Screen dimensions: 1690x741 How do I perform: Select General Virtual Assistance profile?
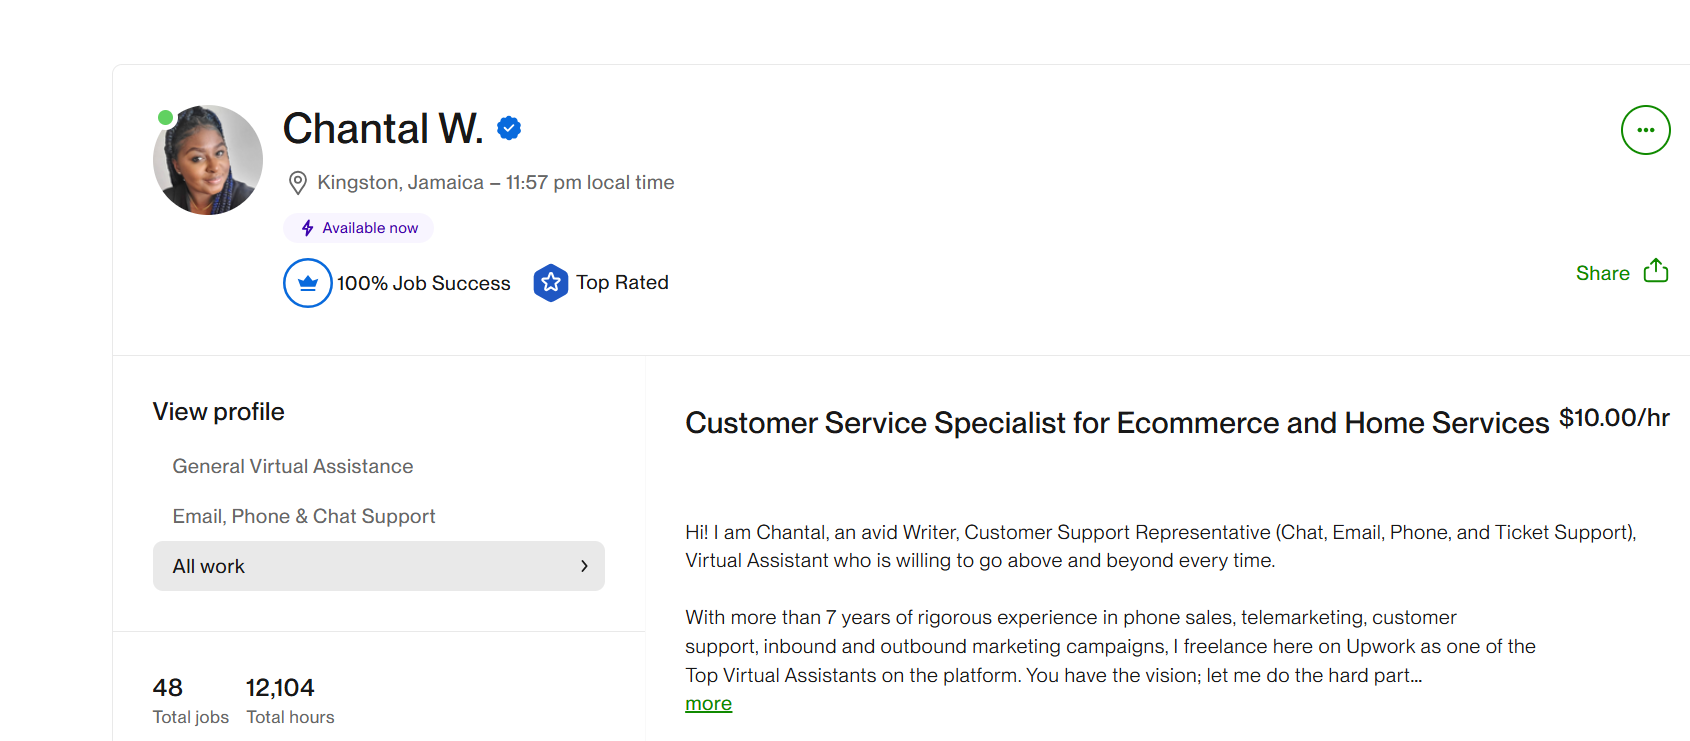click(293, 466)
